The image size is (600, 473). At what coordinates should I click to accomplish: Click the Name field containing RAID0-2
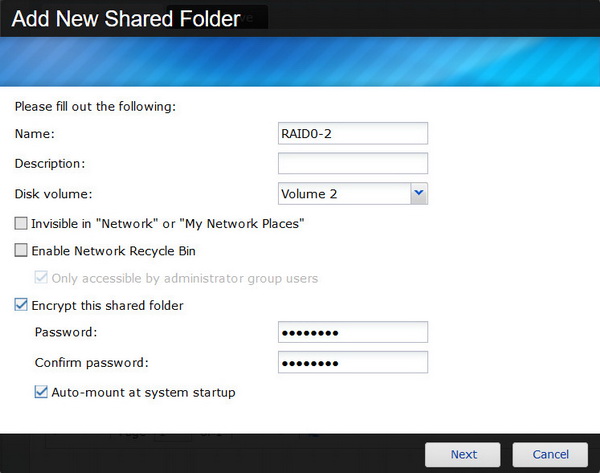coord(352,133)
